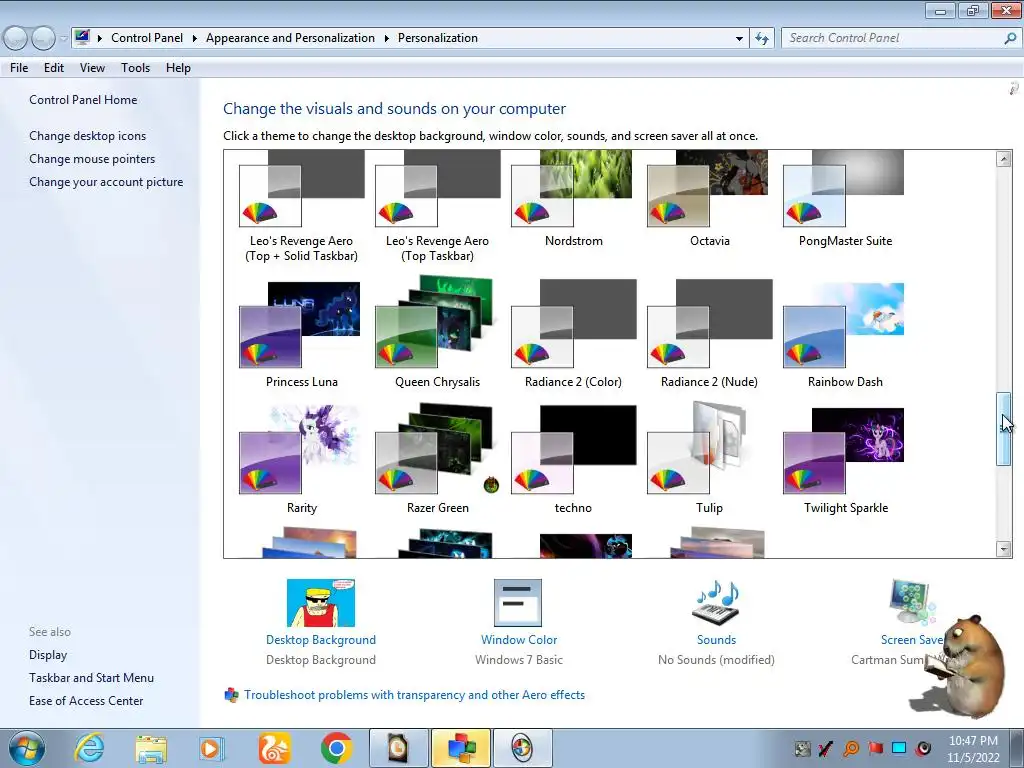This screenshot has height=768, width=1024.
Task: Switch to the Personalization taskbar window
Action: pyautogui.click(x=460, y=748)
